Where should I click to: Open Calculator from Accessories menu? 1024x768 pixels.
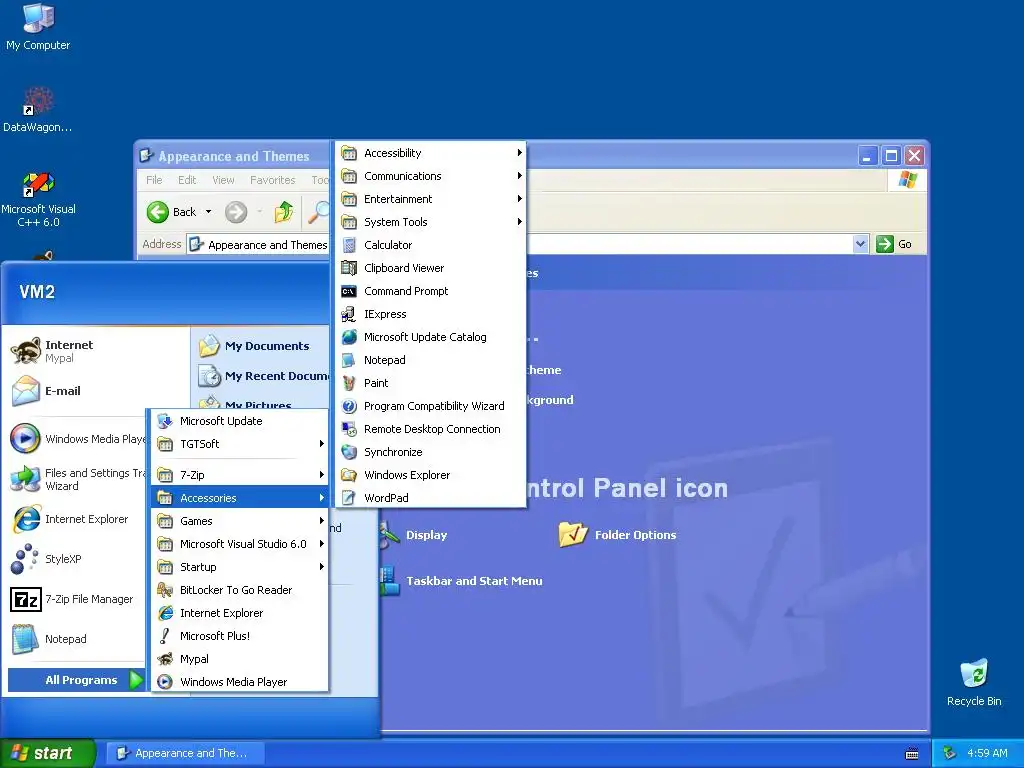pos(430,245)
